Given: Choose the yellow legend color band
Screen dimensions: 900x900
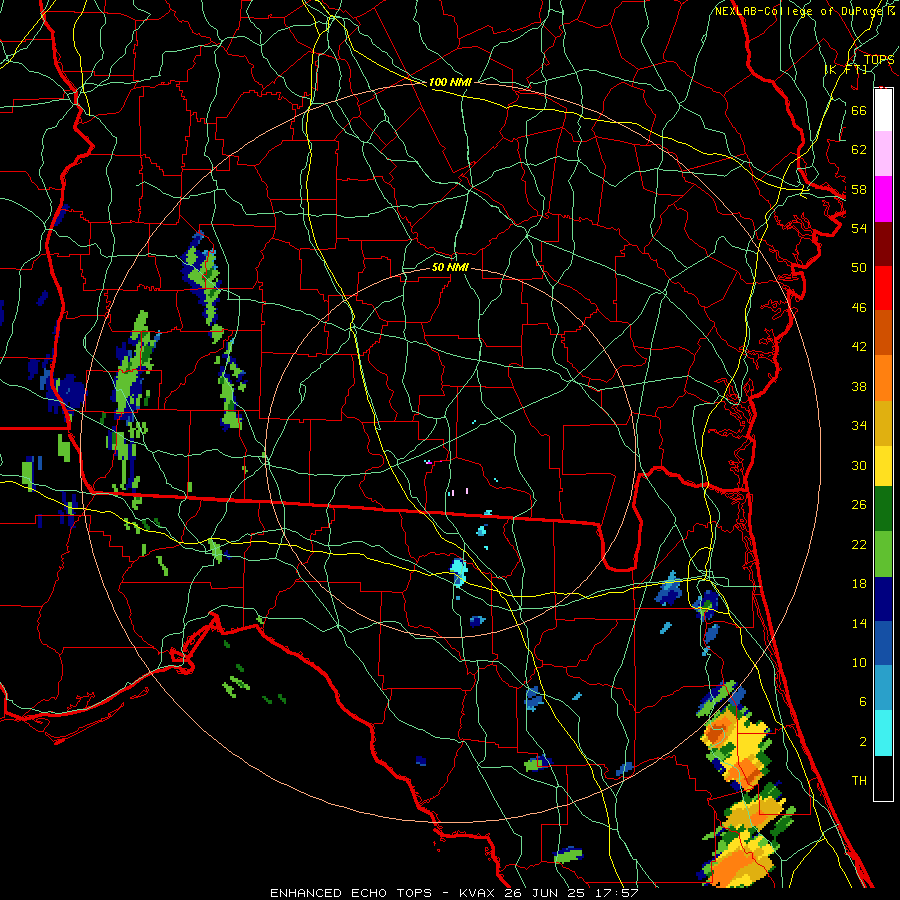Looking at the screenshot, I should pyautogui.click(x=883, y=466).
